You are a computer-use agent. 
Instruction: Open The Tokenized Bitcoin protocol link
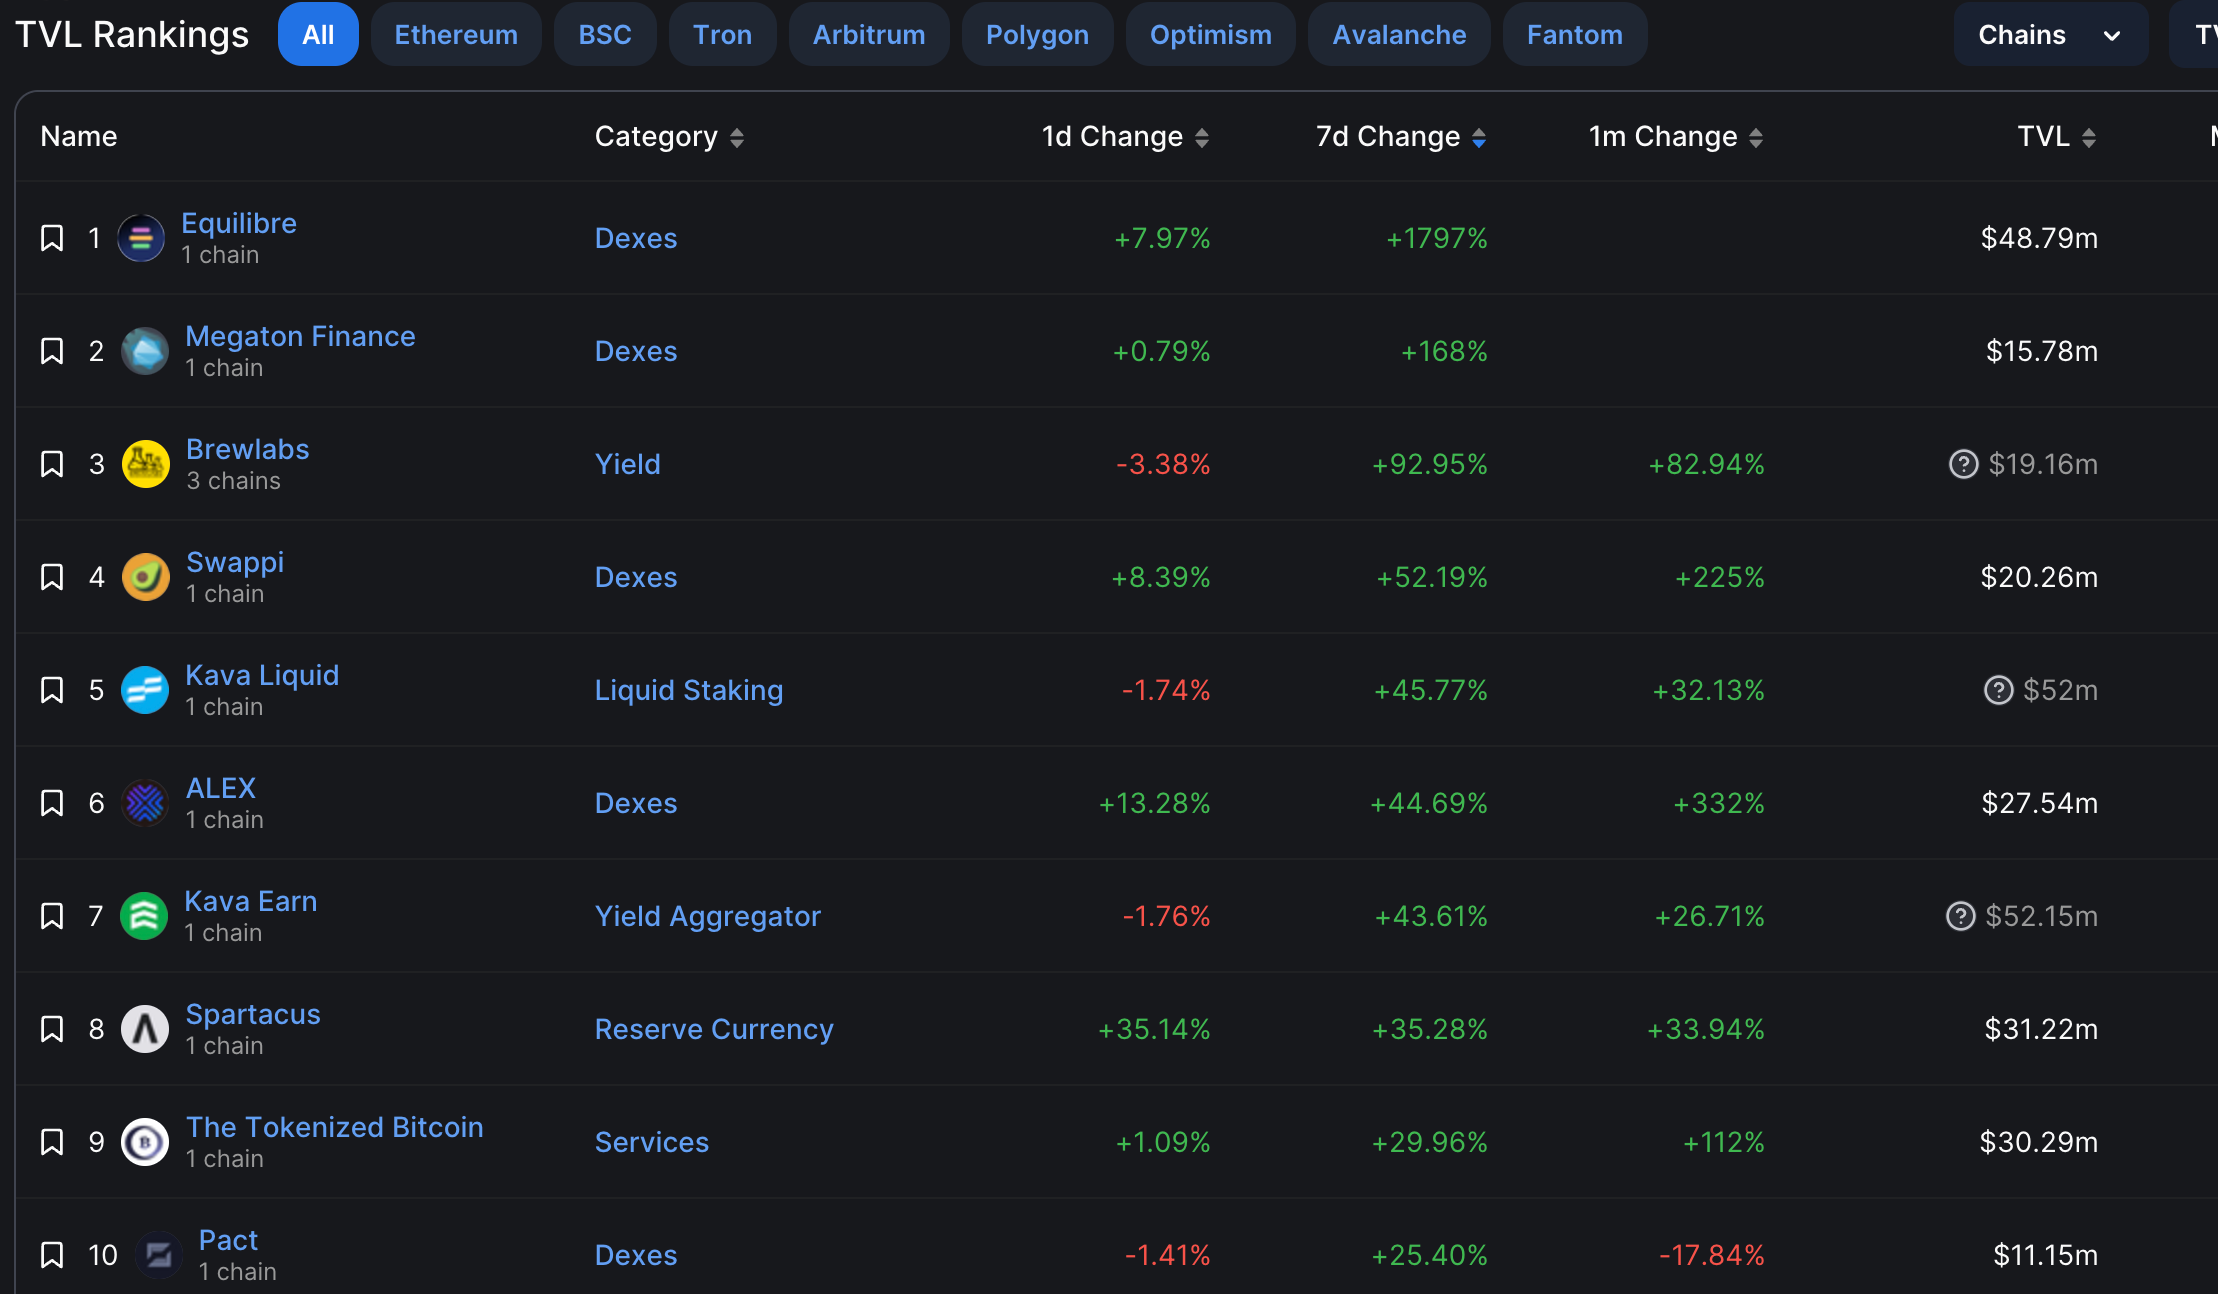334,1127
